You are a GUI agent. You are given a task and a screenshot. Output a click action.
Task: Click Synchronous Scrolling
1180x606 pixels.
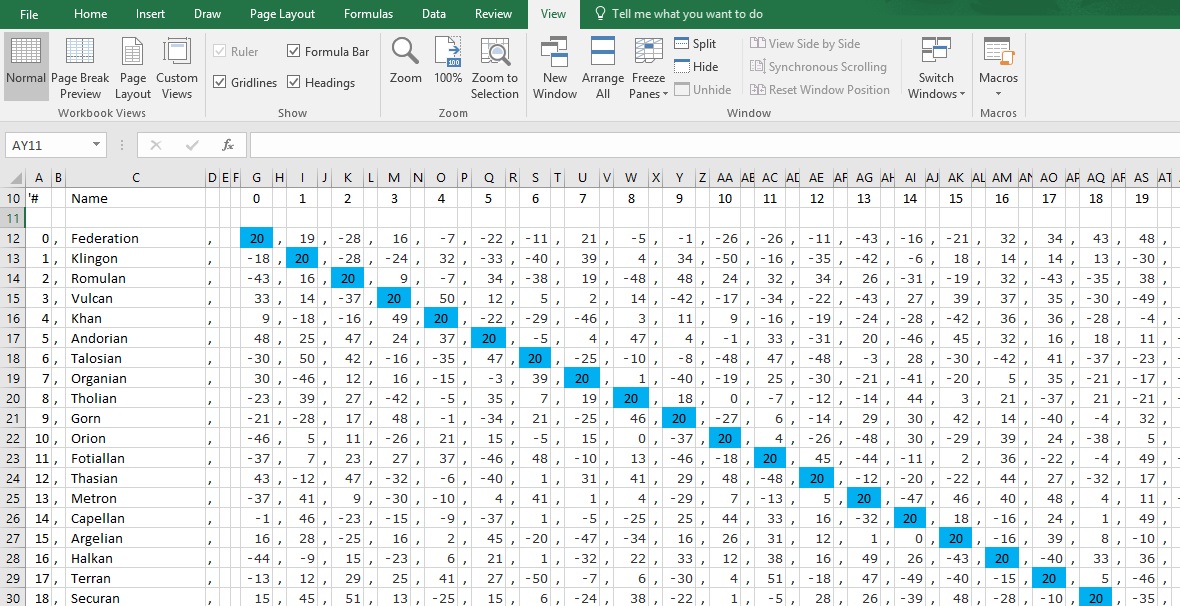[x=818, y=66]
